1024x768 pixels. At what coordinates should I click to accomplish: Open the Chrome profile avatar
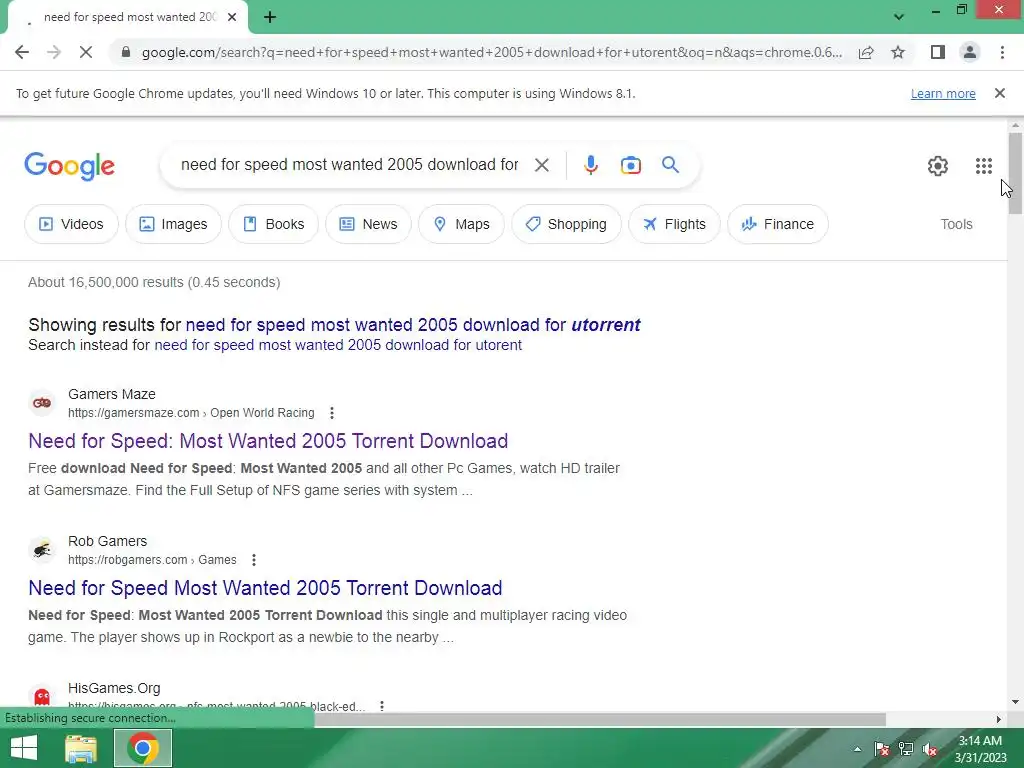tap(970, 52)
